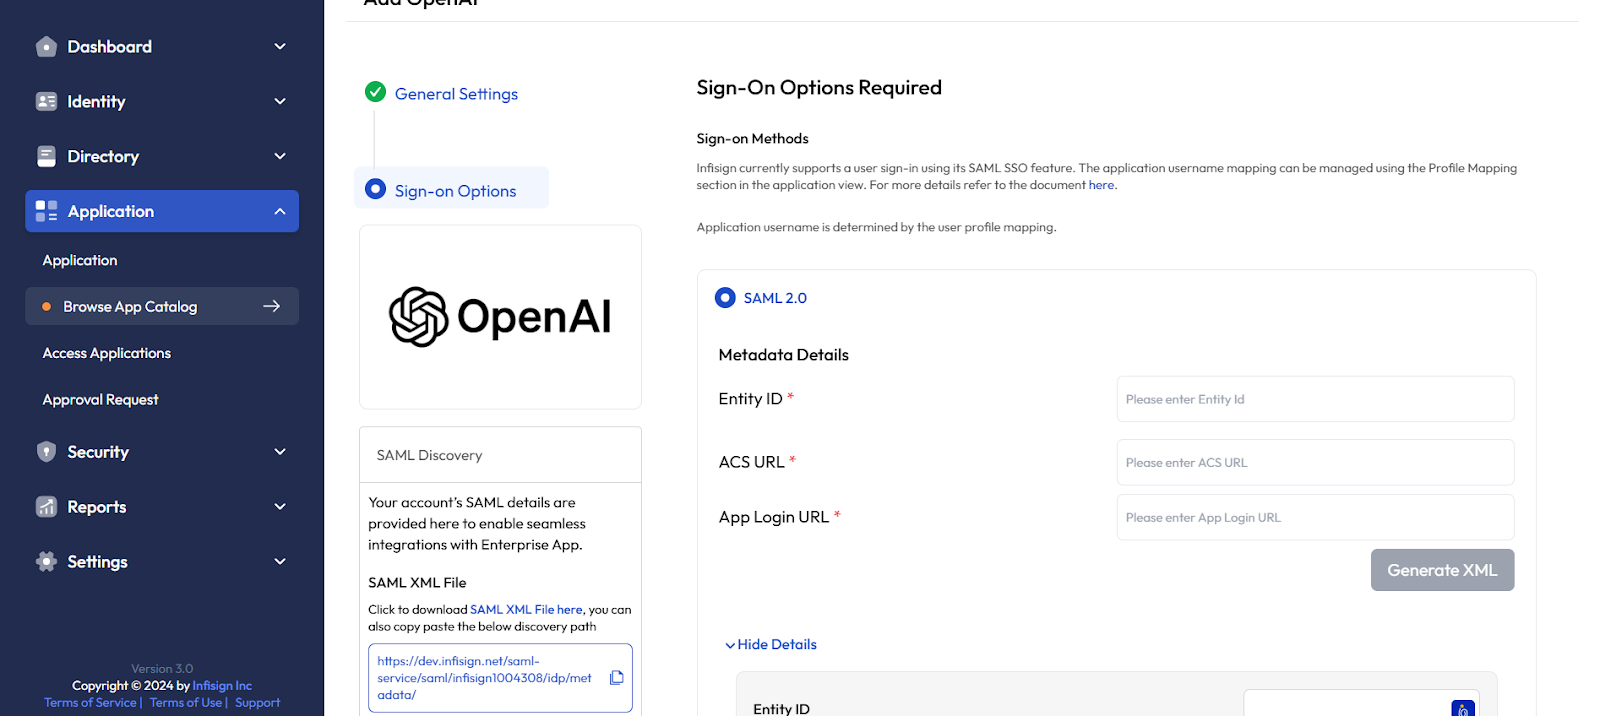Click the Generate XML button
1600x716 pixels.
pos(1442,570)
